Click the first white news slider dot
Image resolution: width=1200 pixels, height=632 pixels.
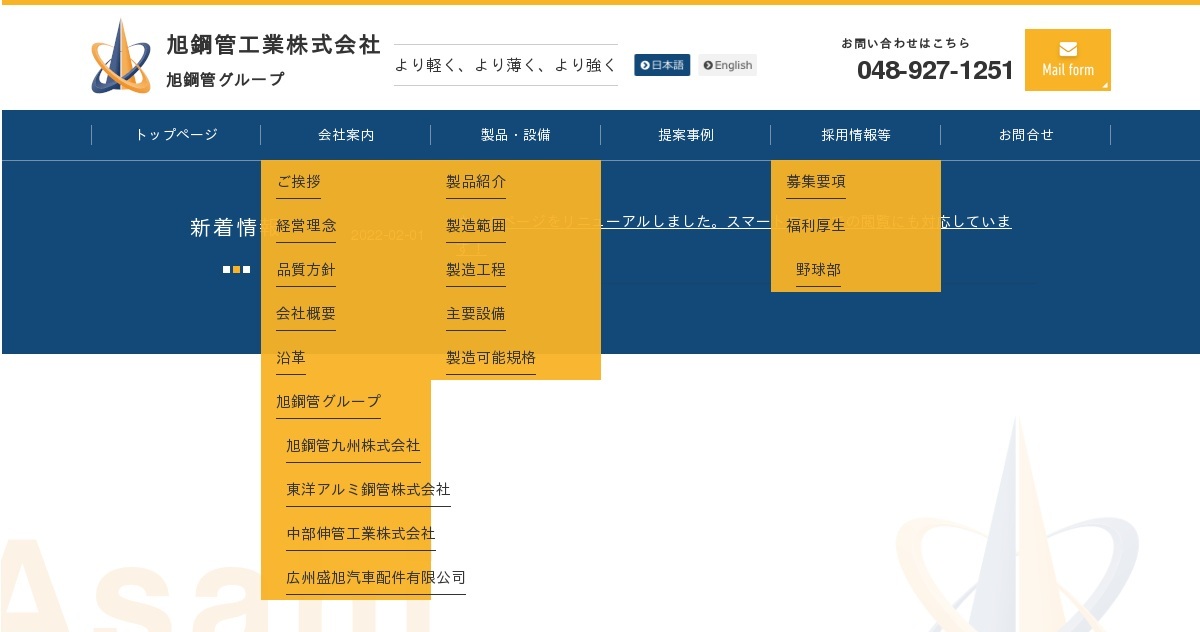pyautogui.click(x=227, y=269)
